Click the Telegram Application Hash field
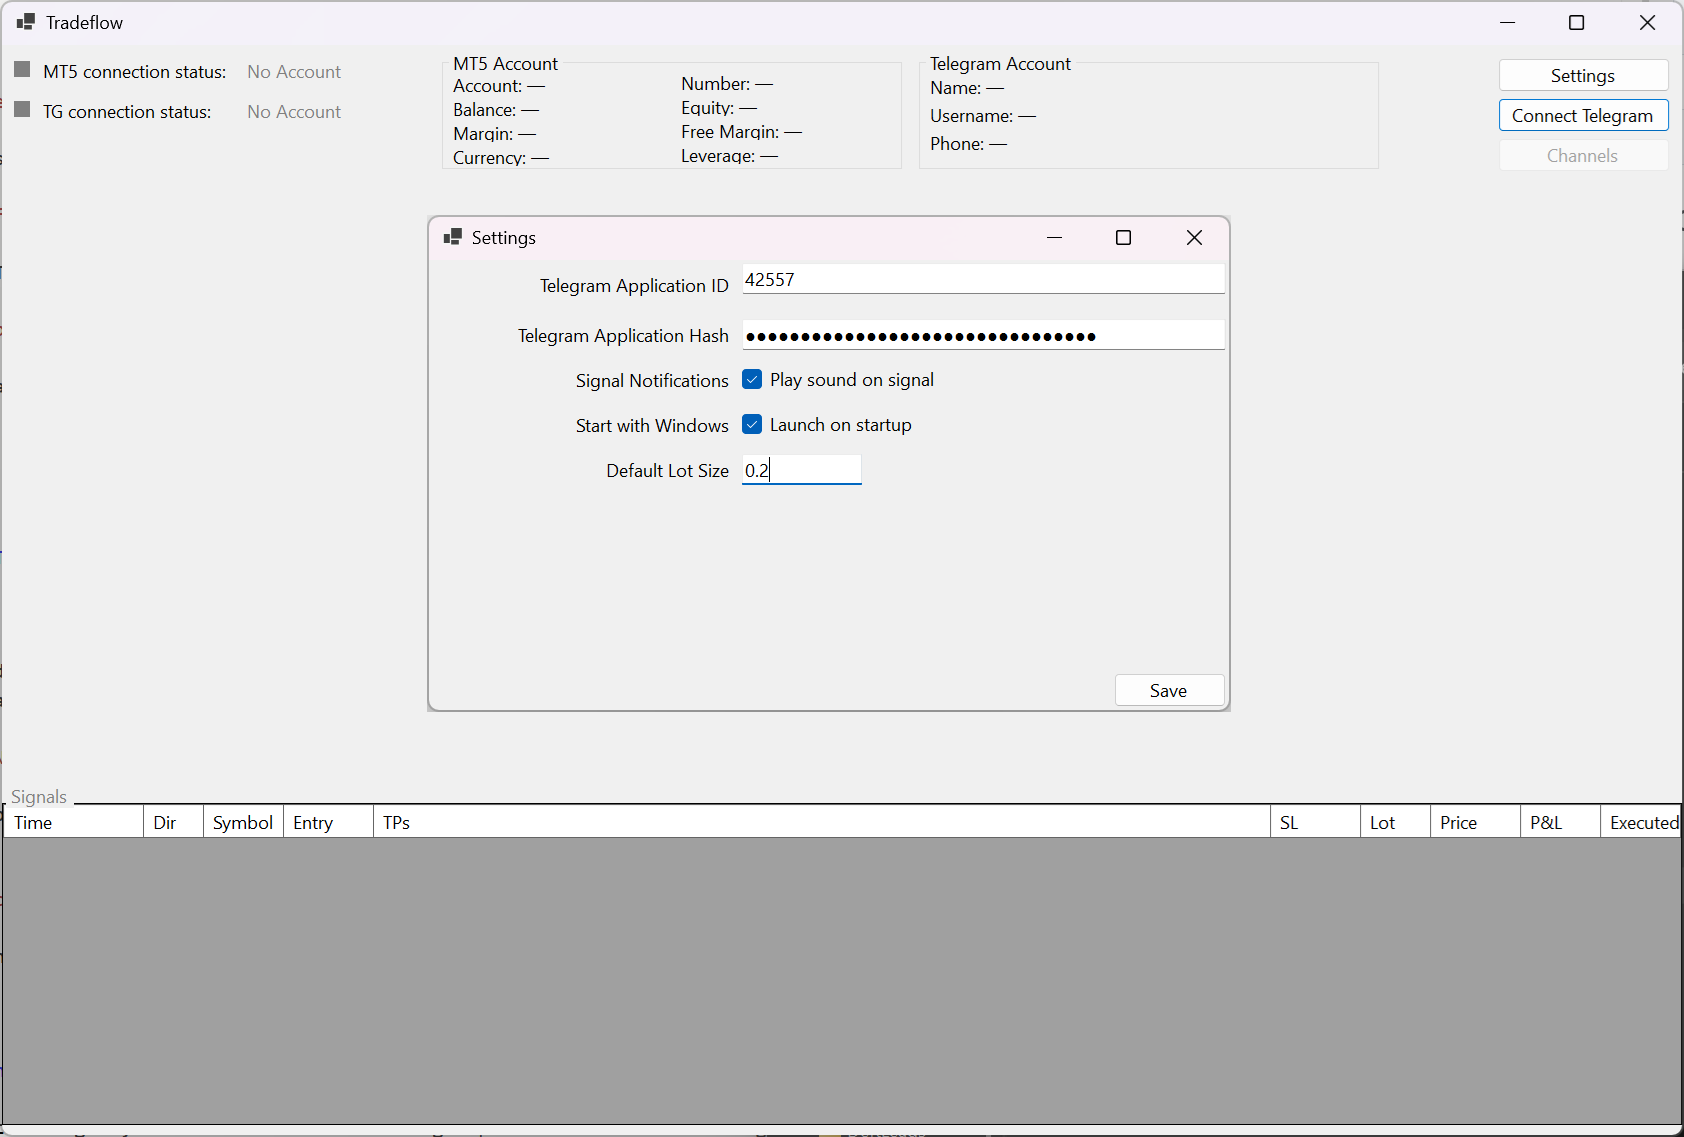 coord(983,335)
